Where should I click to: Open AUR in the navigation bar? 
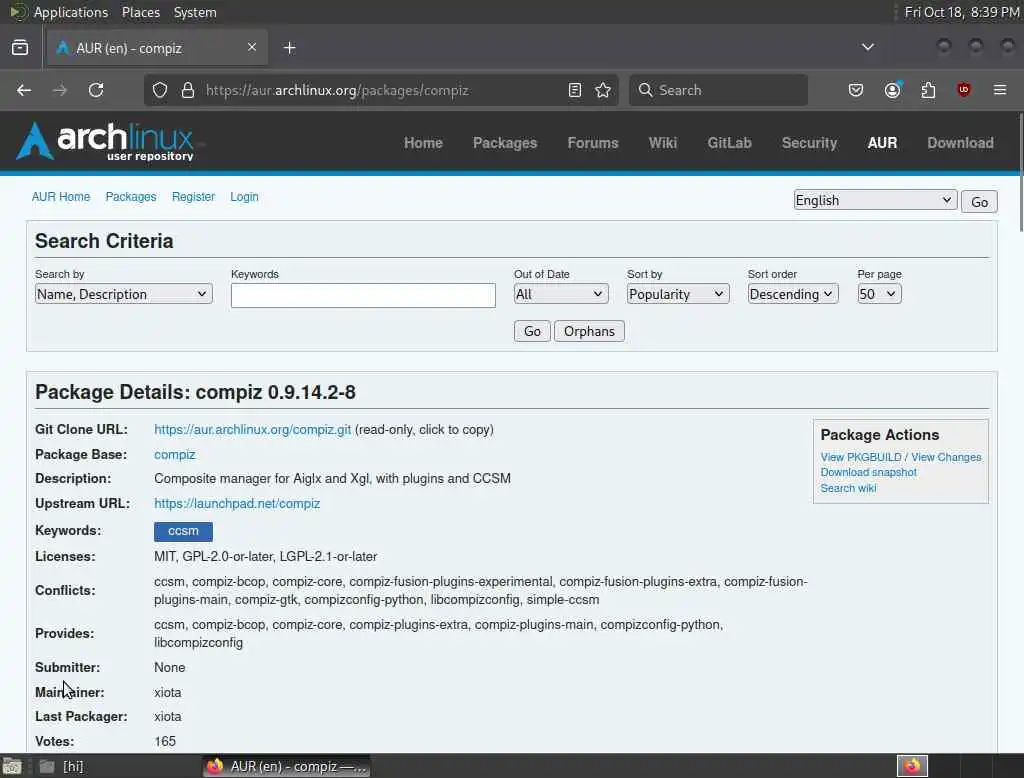(882, 142)
